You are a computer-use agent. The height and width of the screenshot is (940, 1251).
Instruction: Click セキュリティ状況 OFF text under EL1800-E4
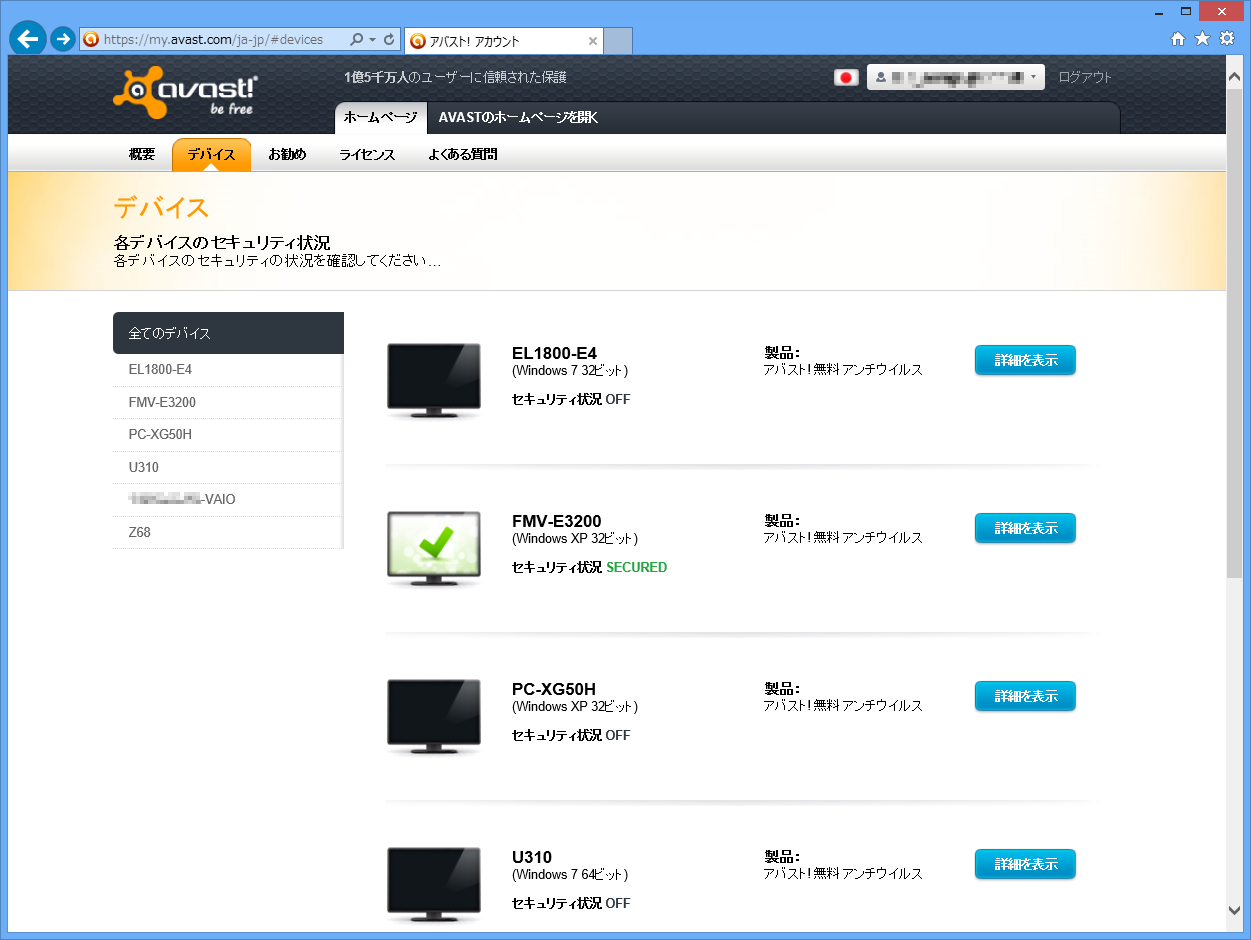pos(571,399)
